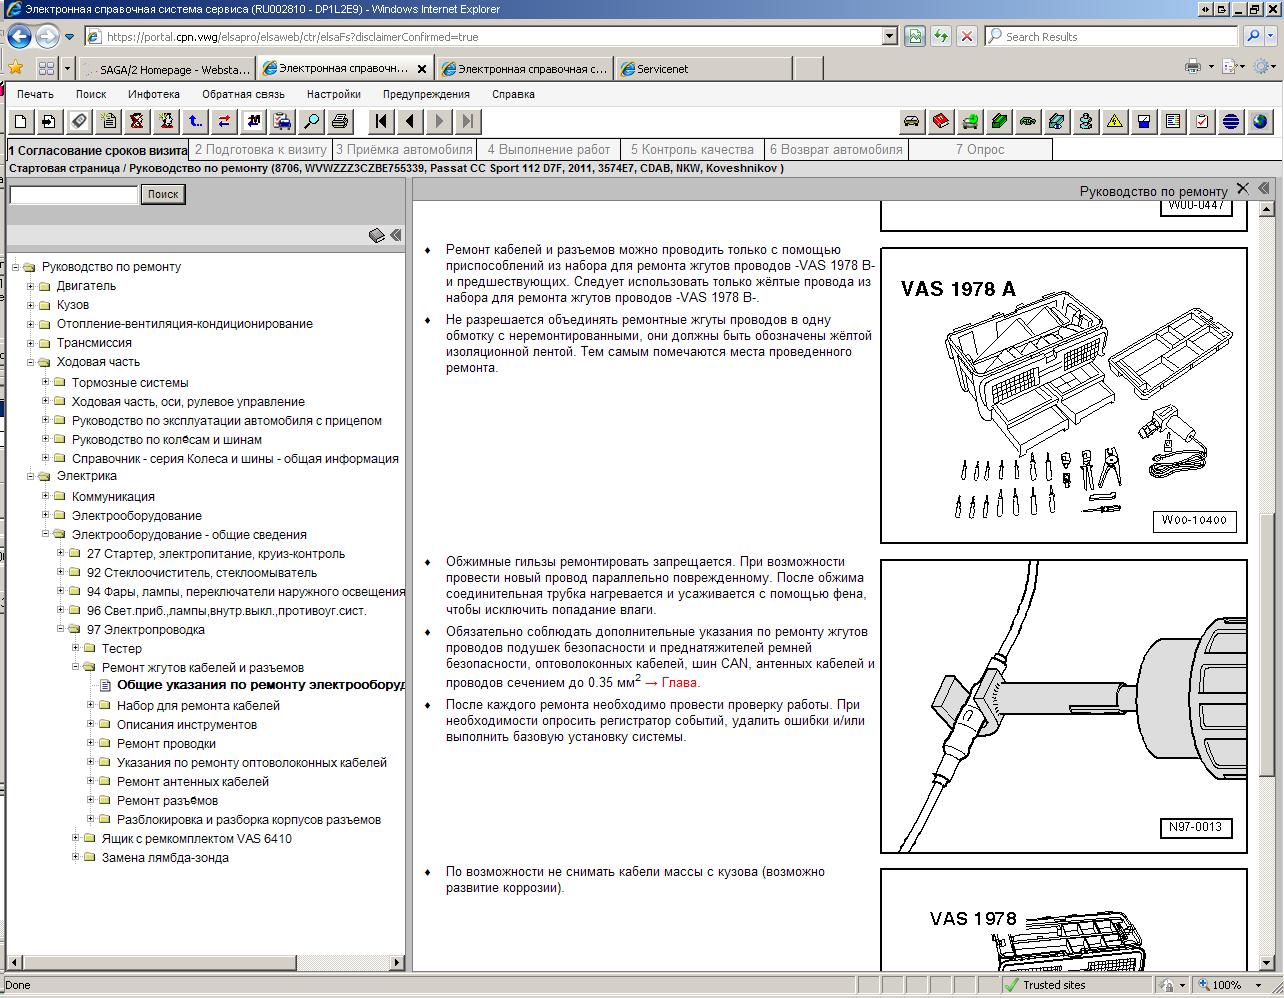Click the colored list document icon
The image size is (1284, 998).
coord(1172,121)
